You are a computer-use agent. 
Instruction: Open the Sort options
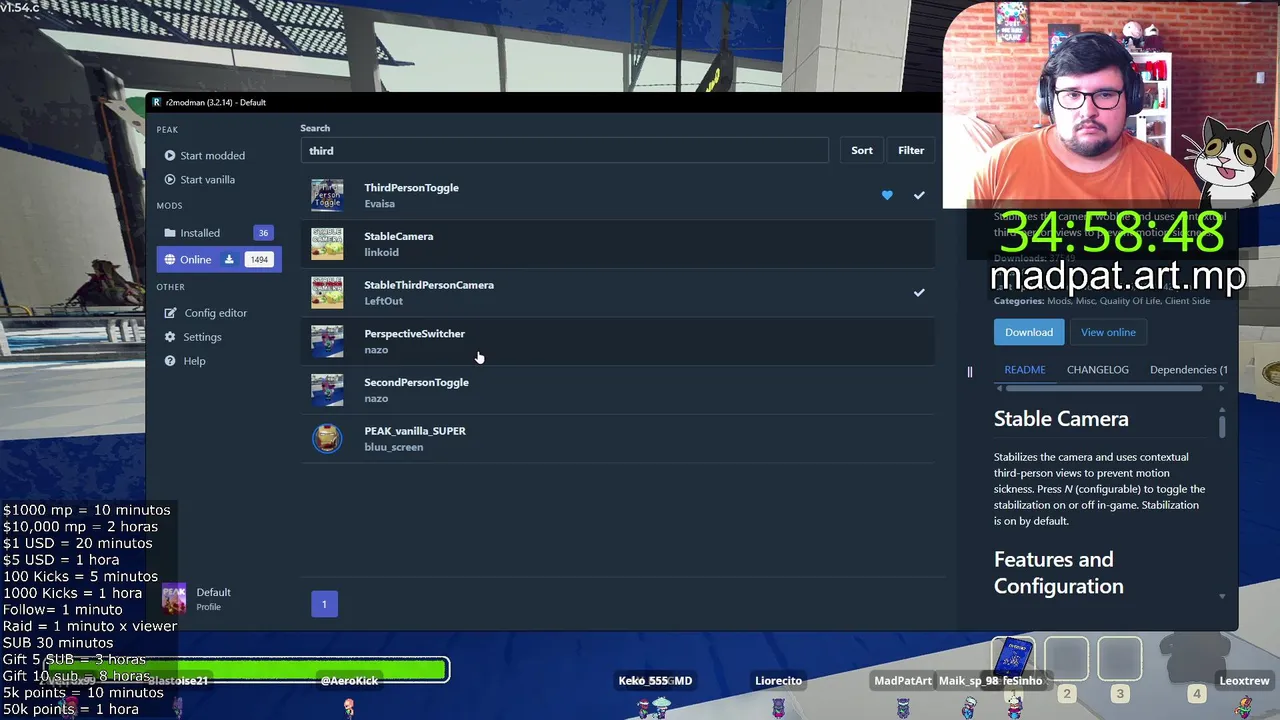pos(862,150)
